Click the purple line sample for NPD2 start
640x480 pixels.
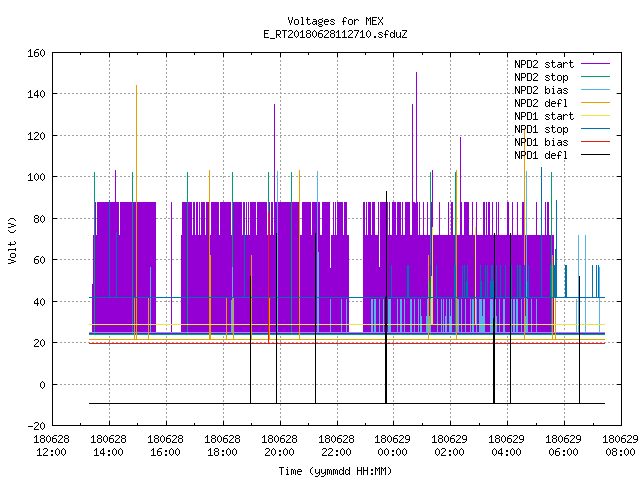[x=596, y=64]
